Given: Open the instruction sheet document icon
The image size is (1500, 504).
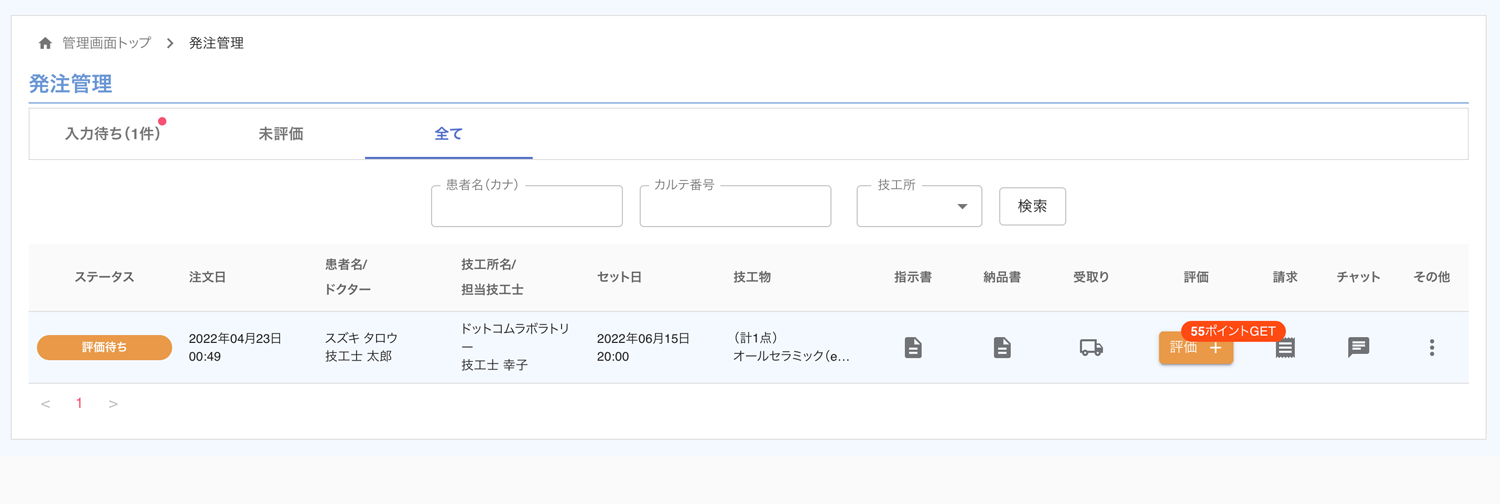Looking at the screenshot, I should click(913, 348).
